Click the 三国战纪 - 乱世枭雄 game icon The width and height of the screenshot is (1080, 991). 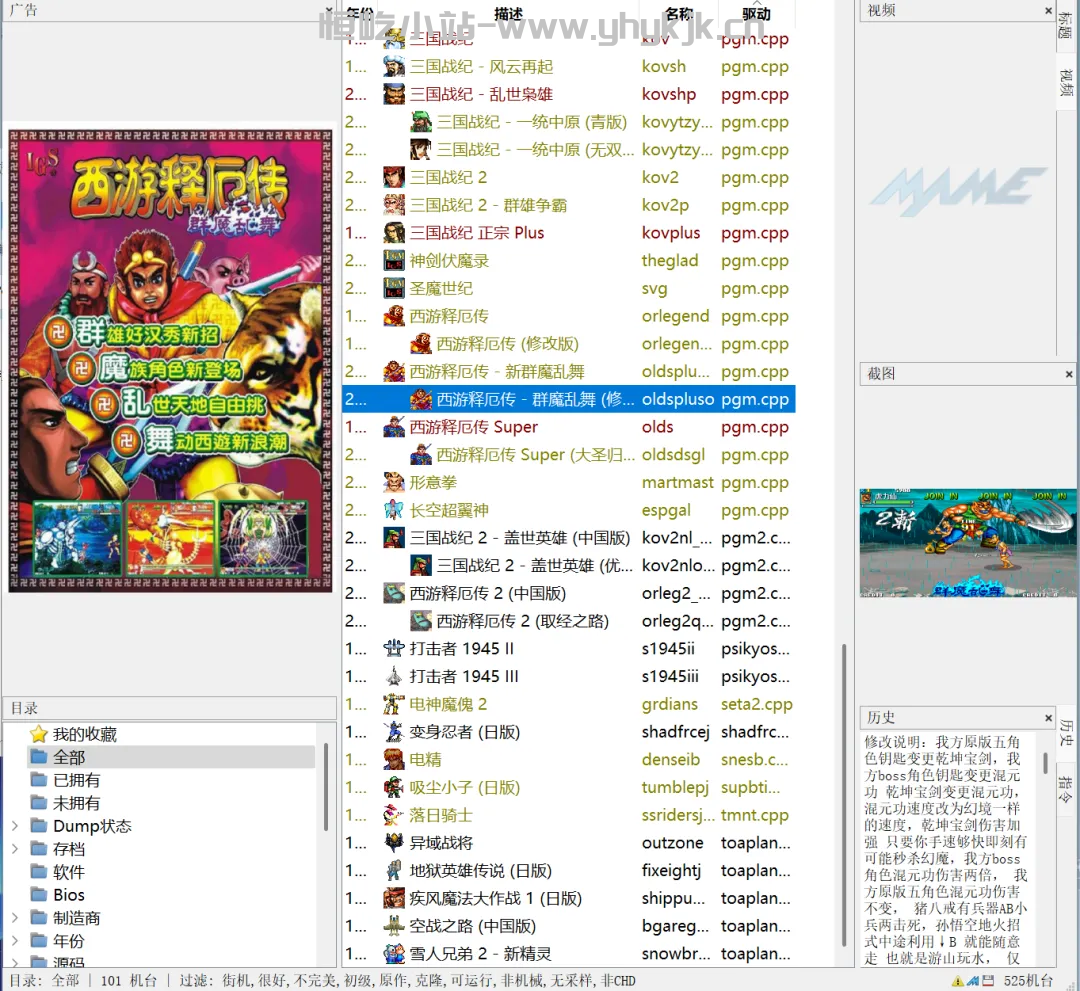pyautogui.click(x=394, y=94)
